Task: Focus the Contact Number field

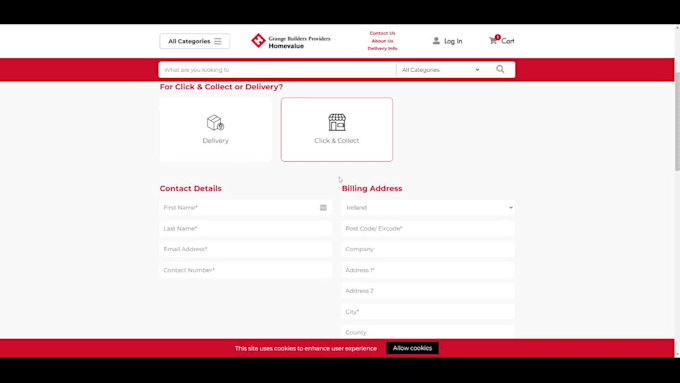Action: (x=245, y=270)
